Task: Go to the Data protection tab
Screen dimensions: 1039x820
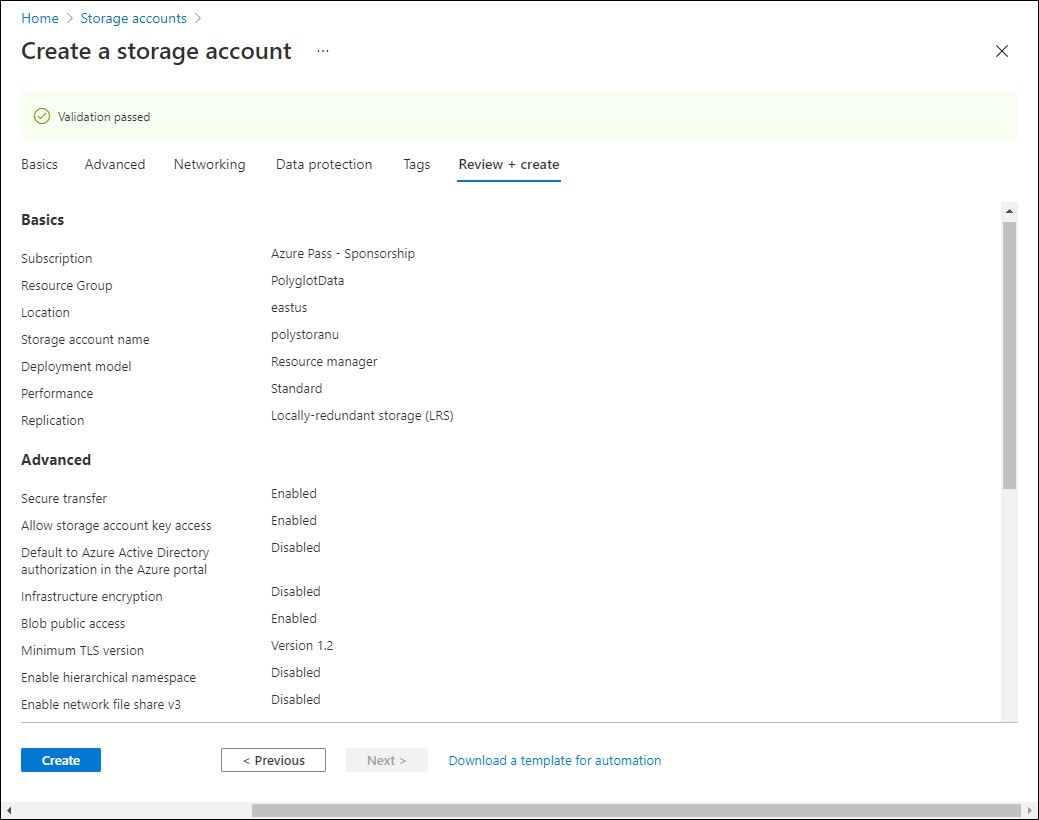Action: [x=324, y=164]
